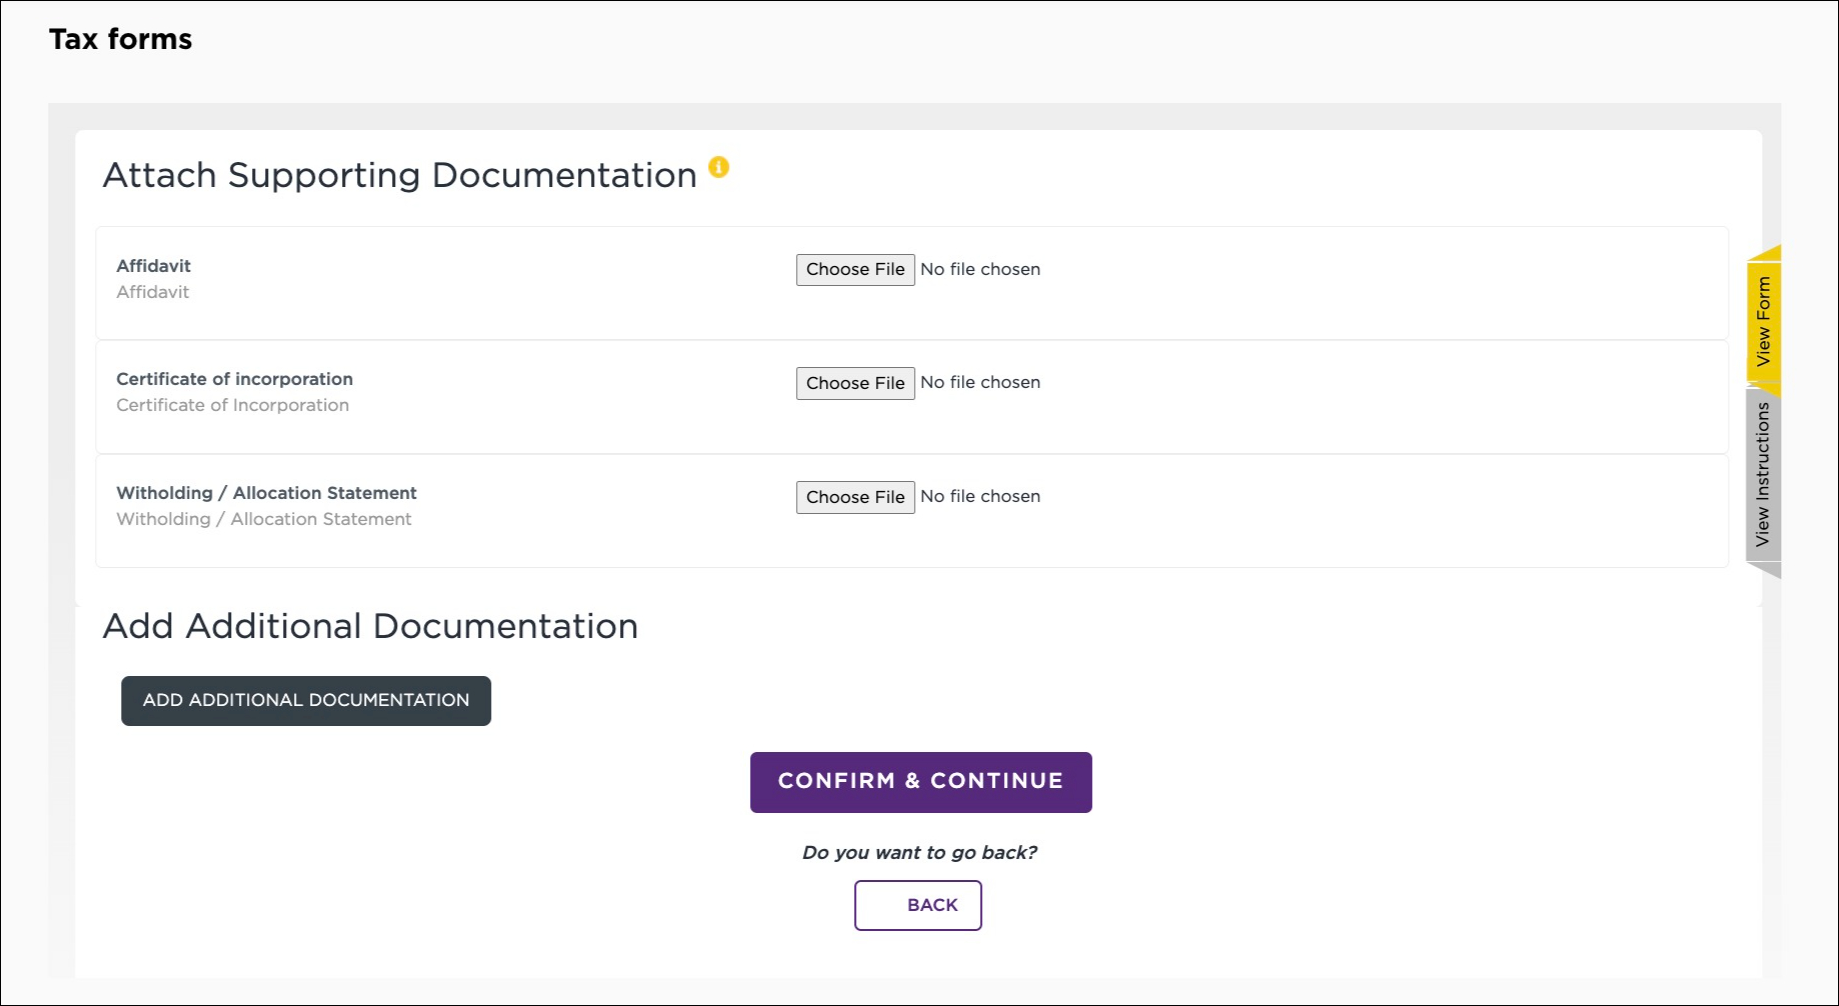The width and height of the screenshot is (1839, 1006).
Task: Choose a file for the Affidavit row
Action: point(854,269)
